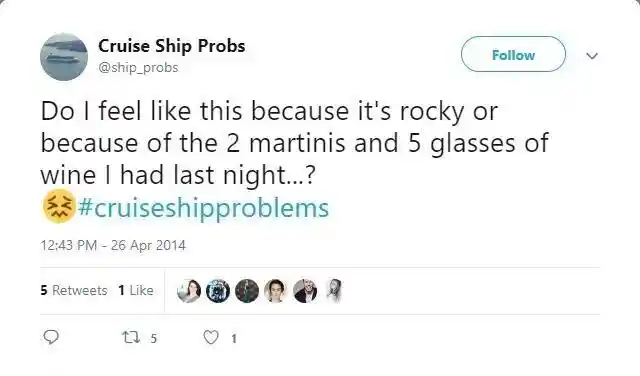This screenshot has height=376, width=640.
Task: Open fifth liker avatar, person in dark jacket
Action: [x=305, y=291]
